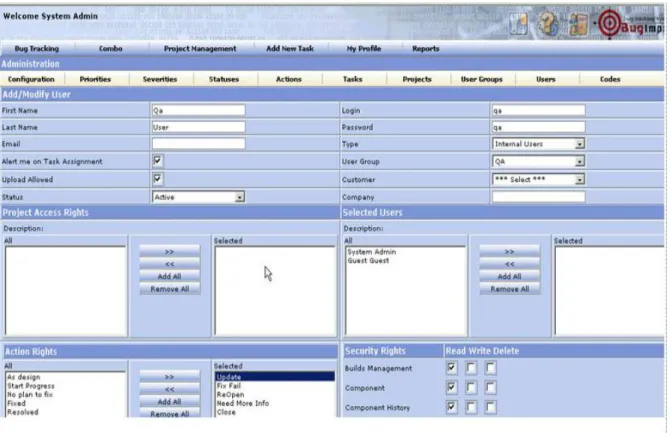Click << button in Project Access Rights

pos(169,264)
